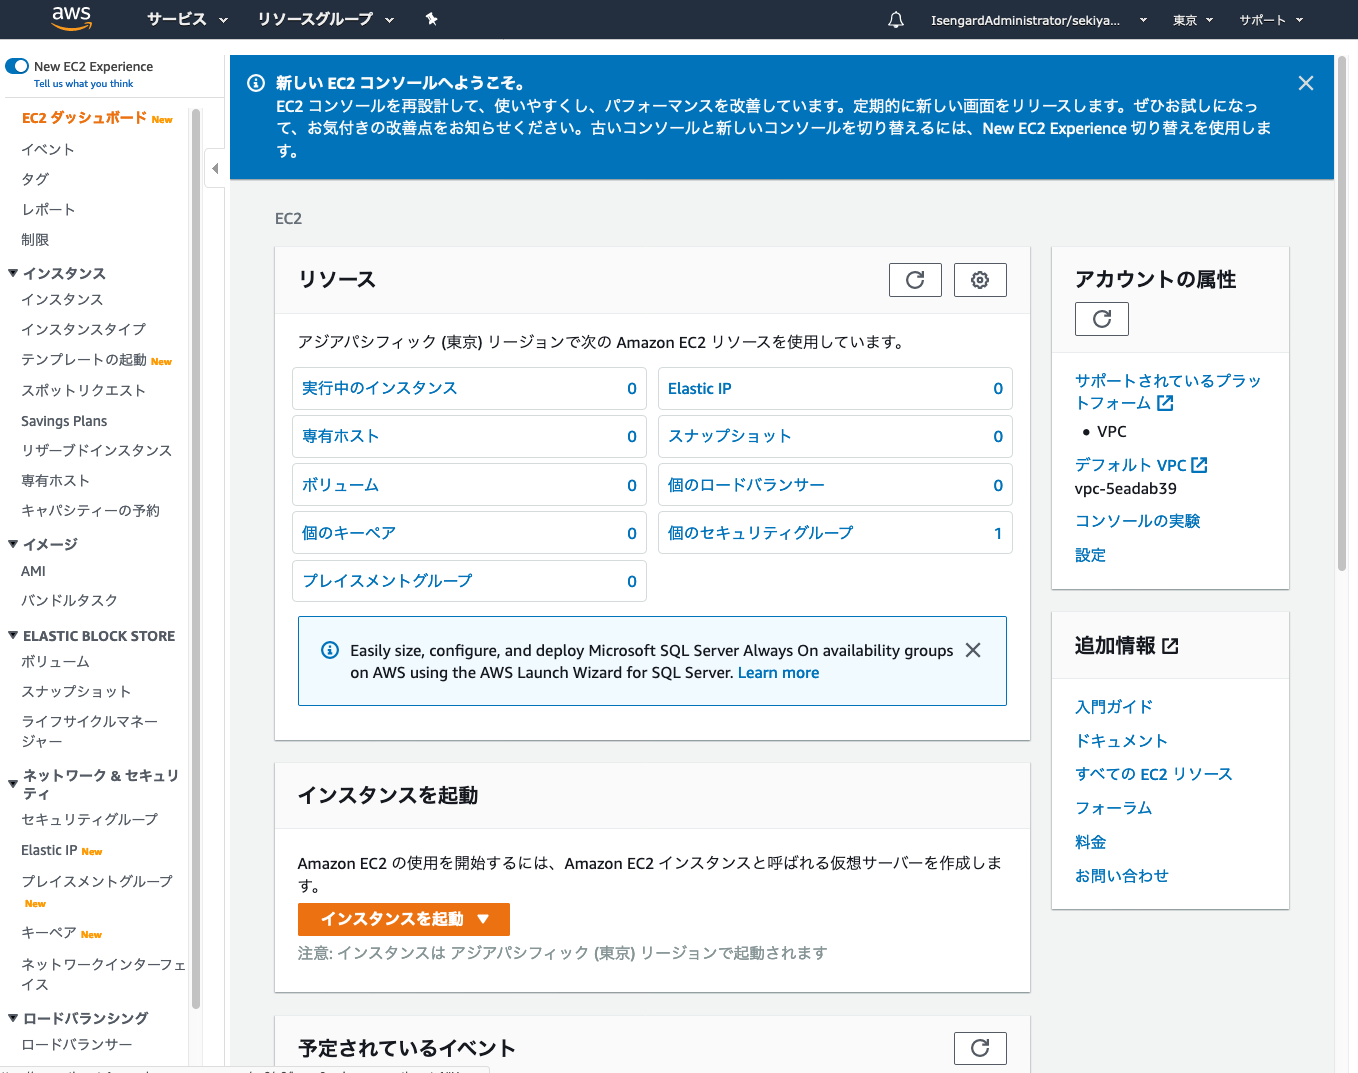Open バンドルタスク in the sidebar
This screenshot has width=1358, height=1073.
(70, 600)
